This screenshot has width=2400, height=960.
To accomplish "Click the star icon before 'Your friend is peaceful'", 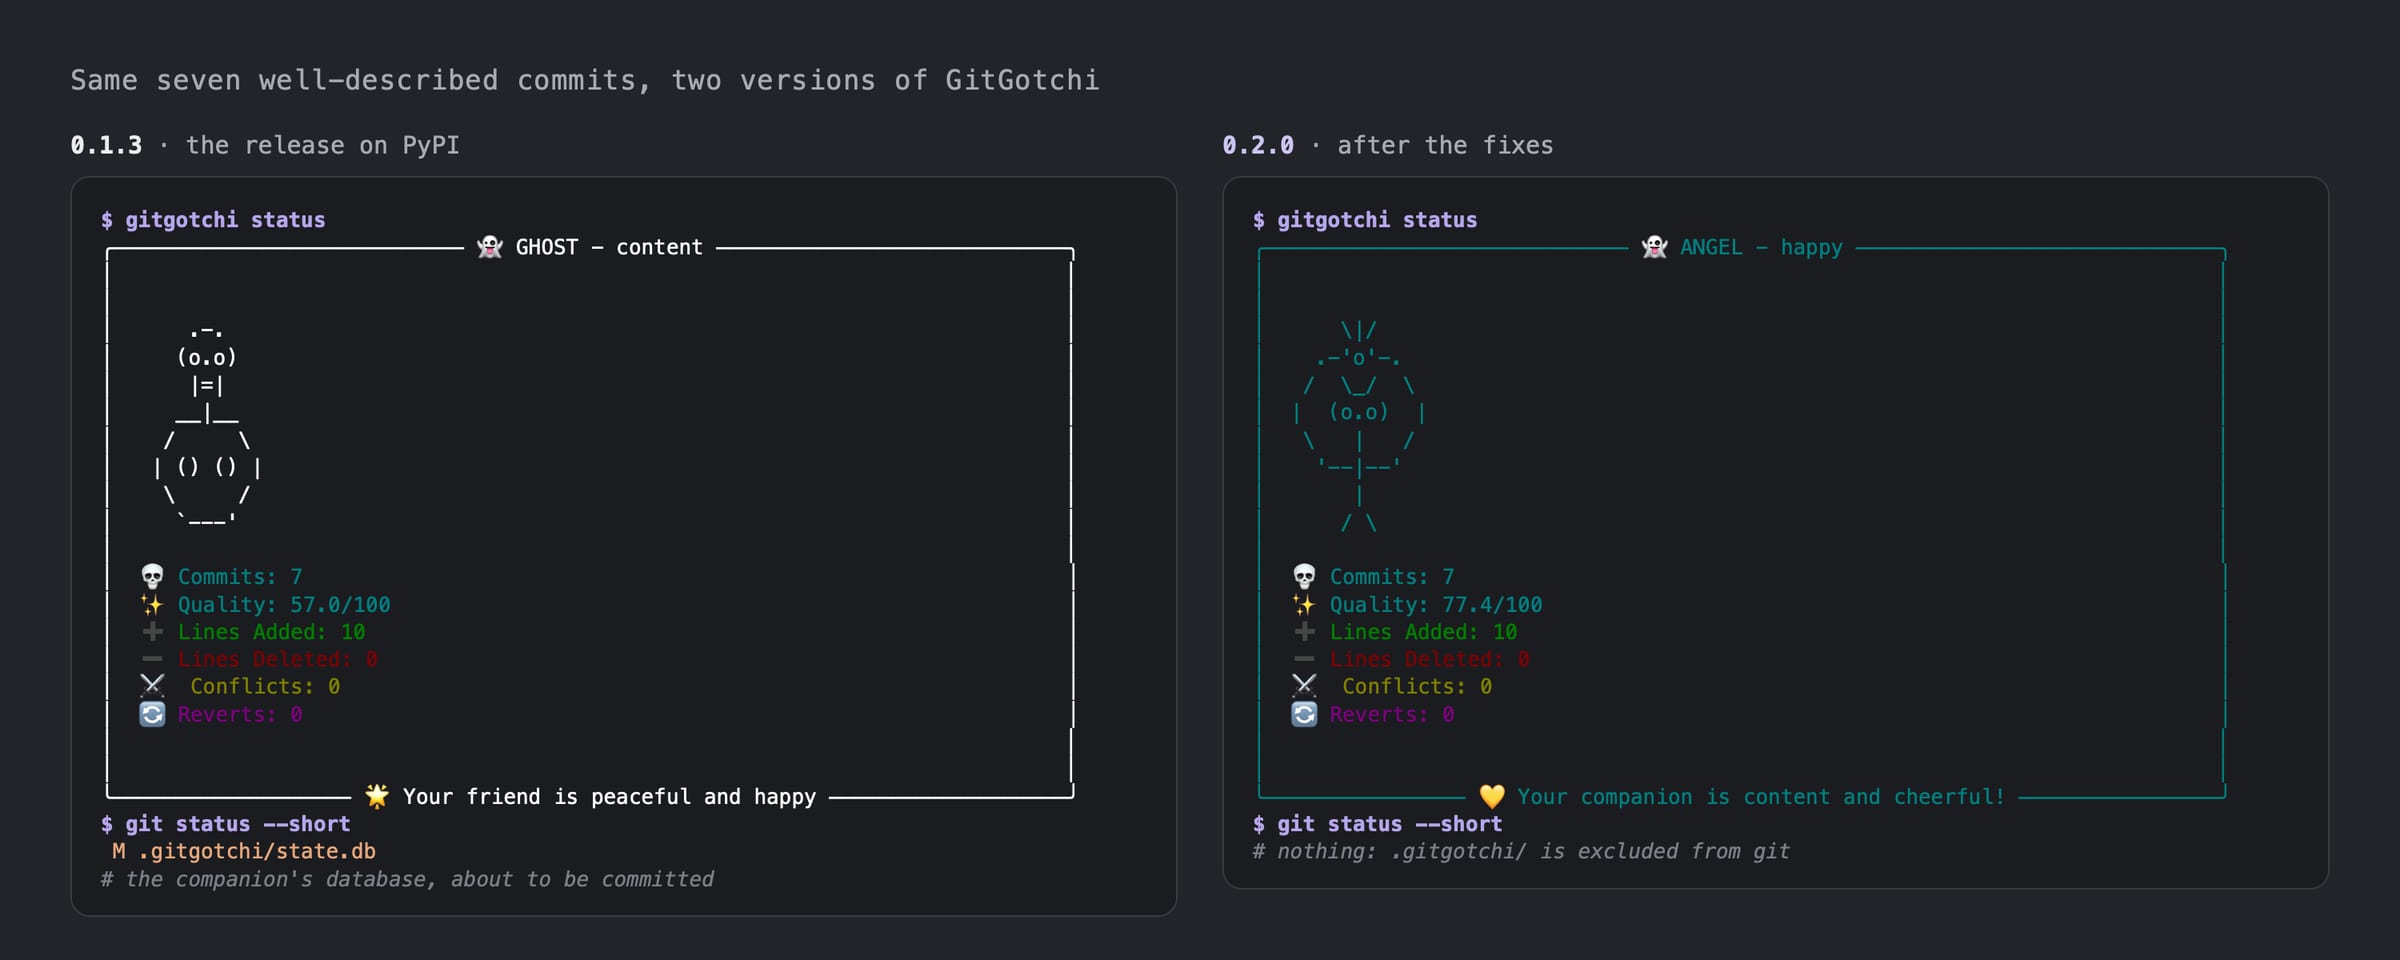I will (x=377, y=796).
